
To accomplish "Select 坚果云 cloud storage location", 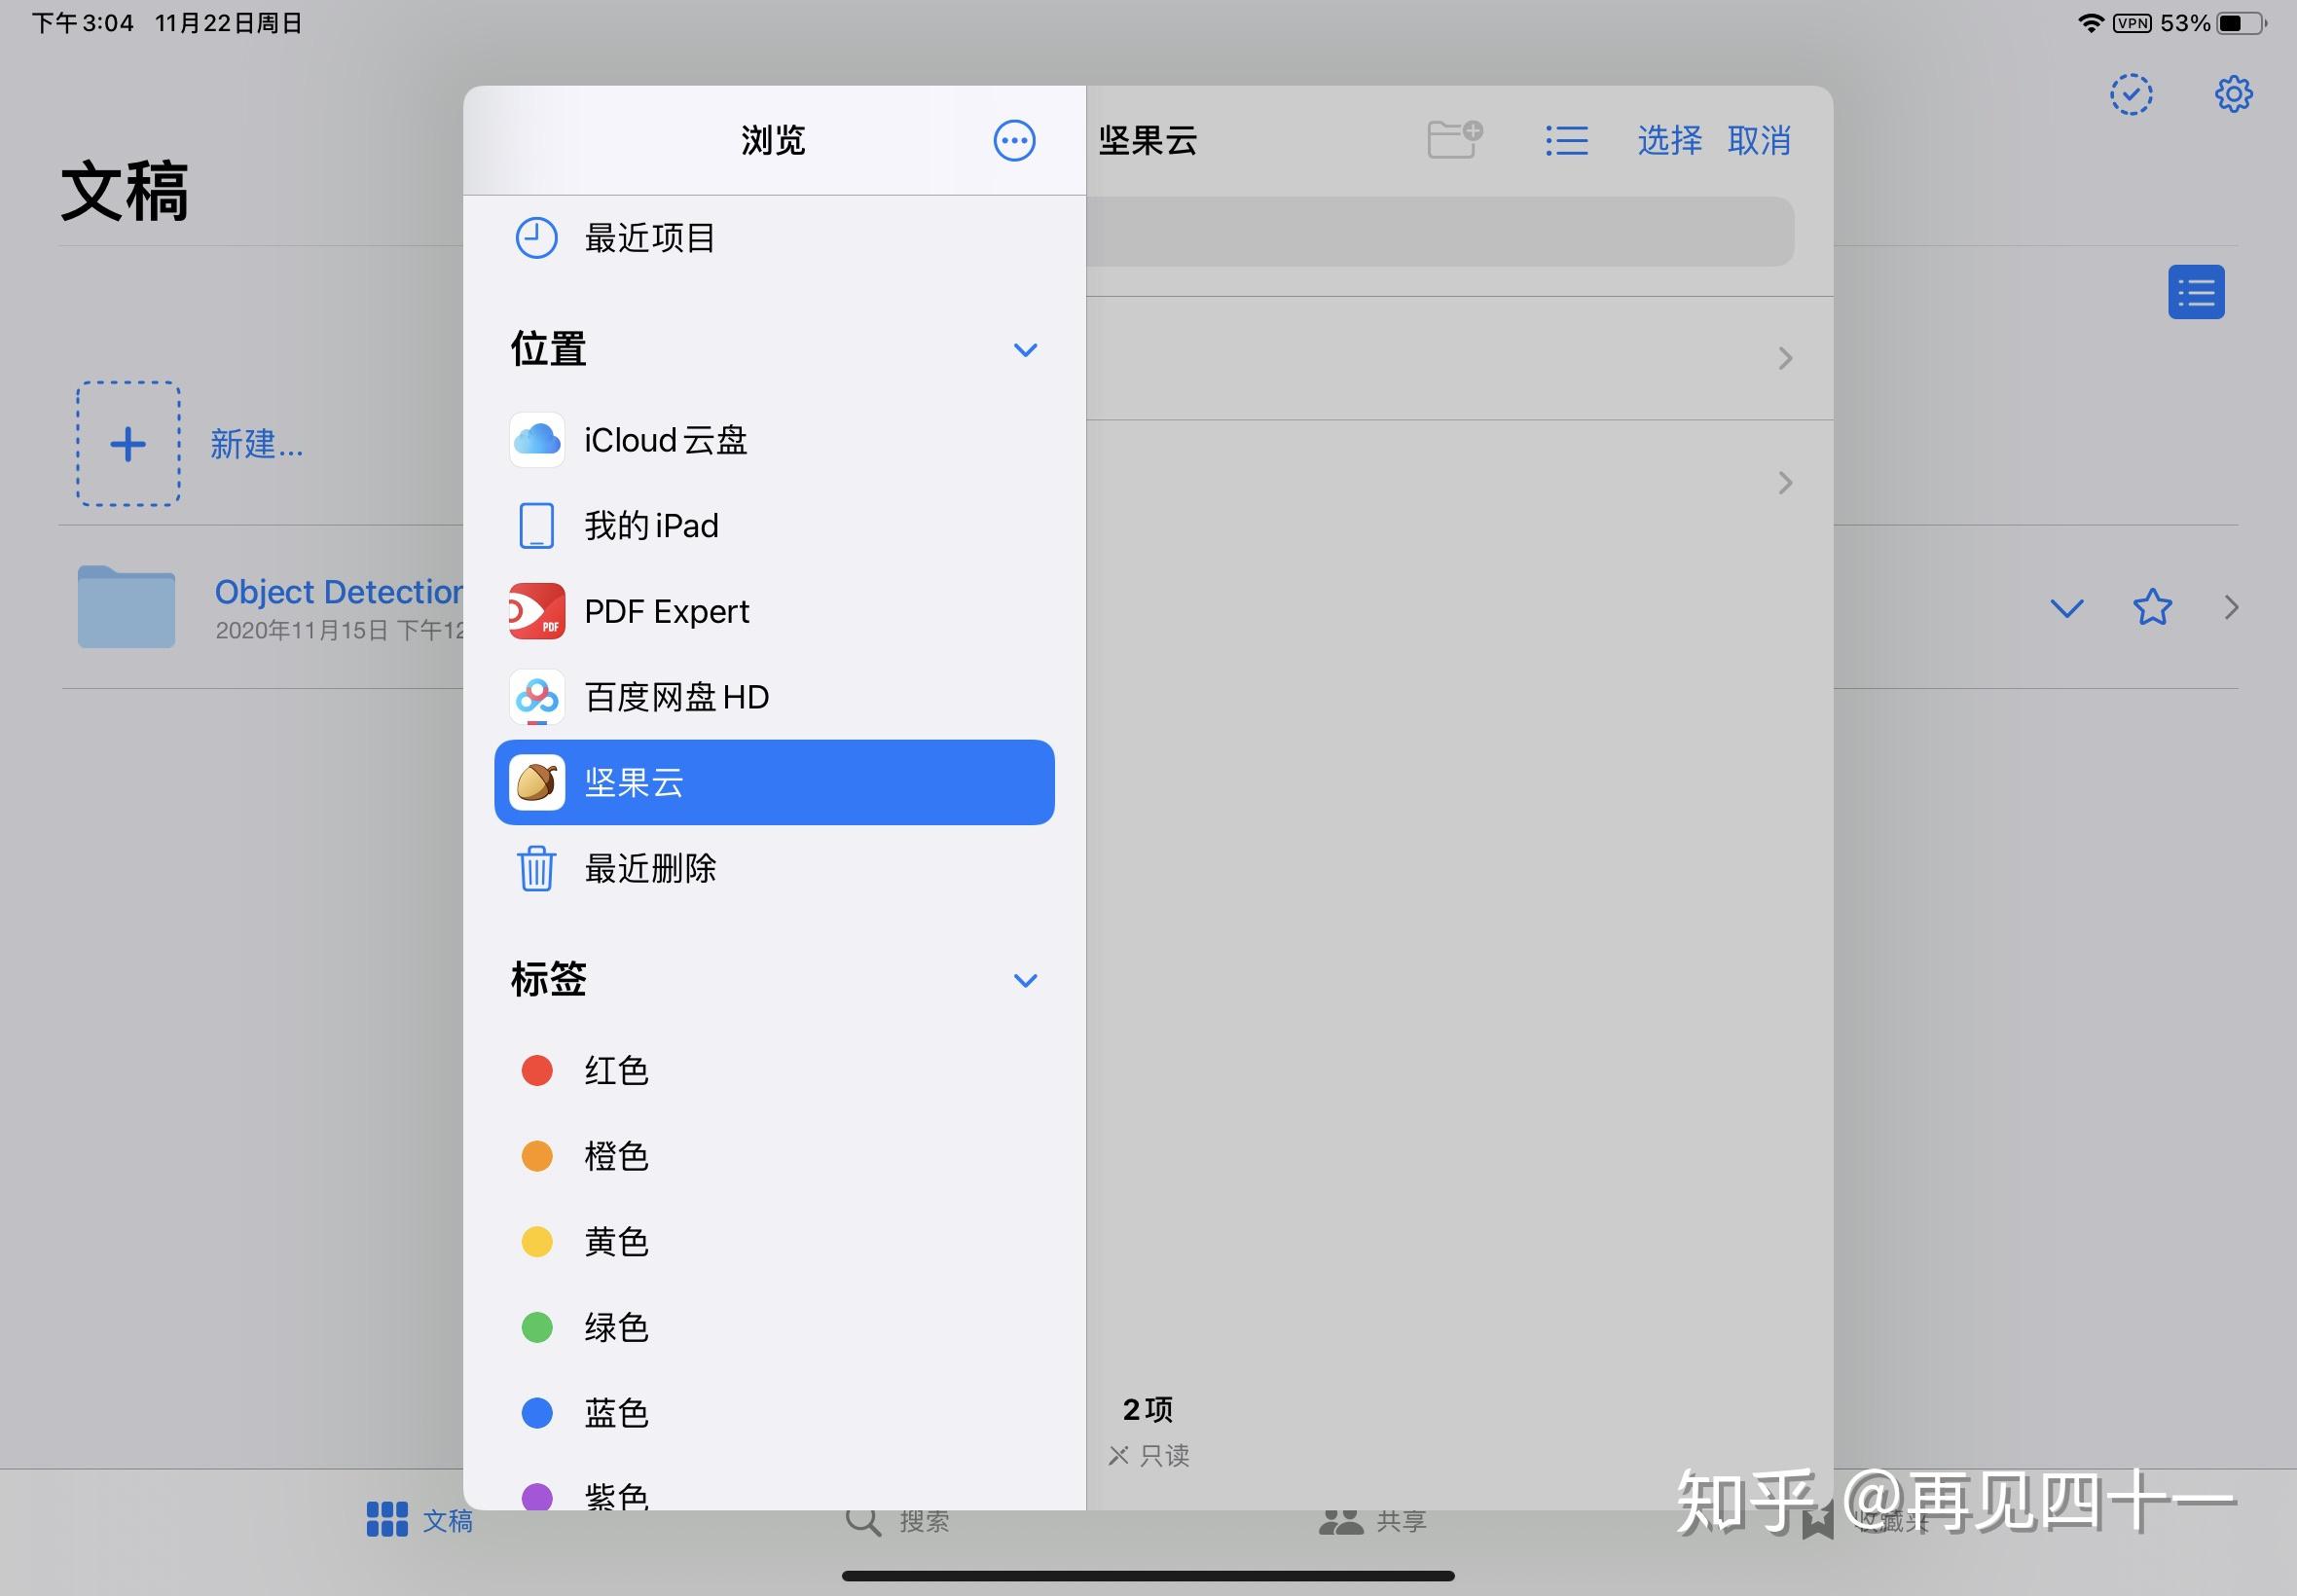I will (x=777, y=781).
